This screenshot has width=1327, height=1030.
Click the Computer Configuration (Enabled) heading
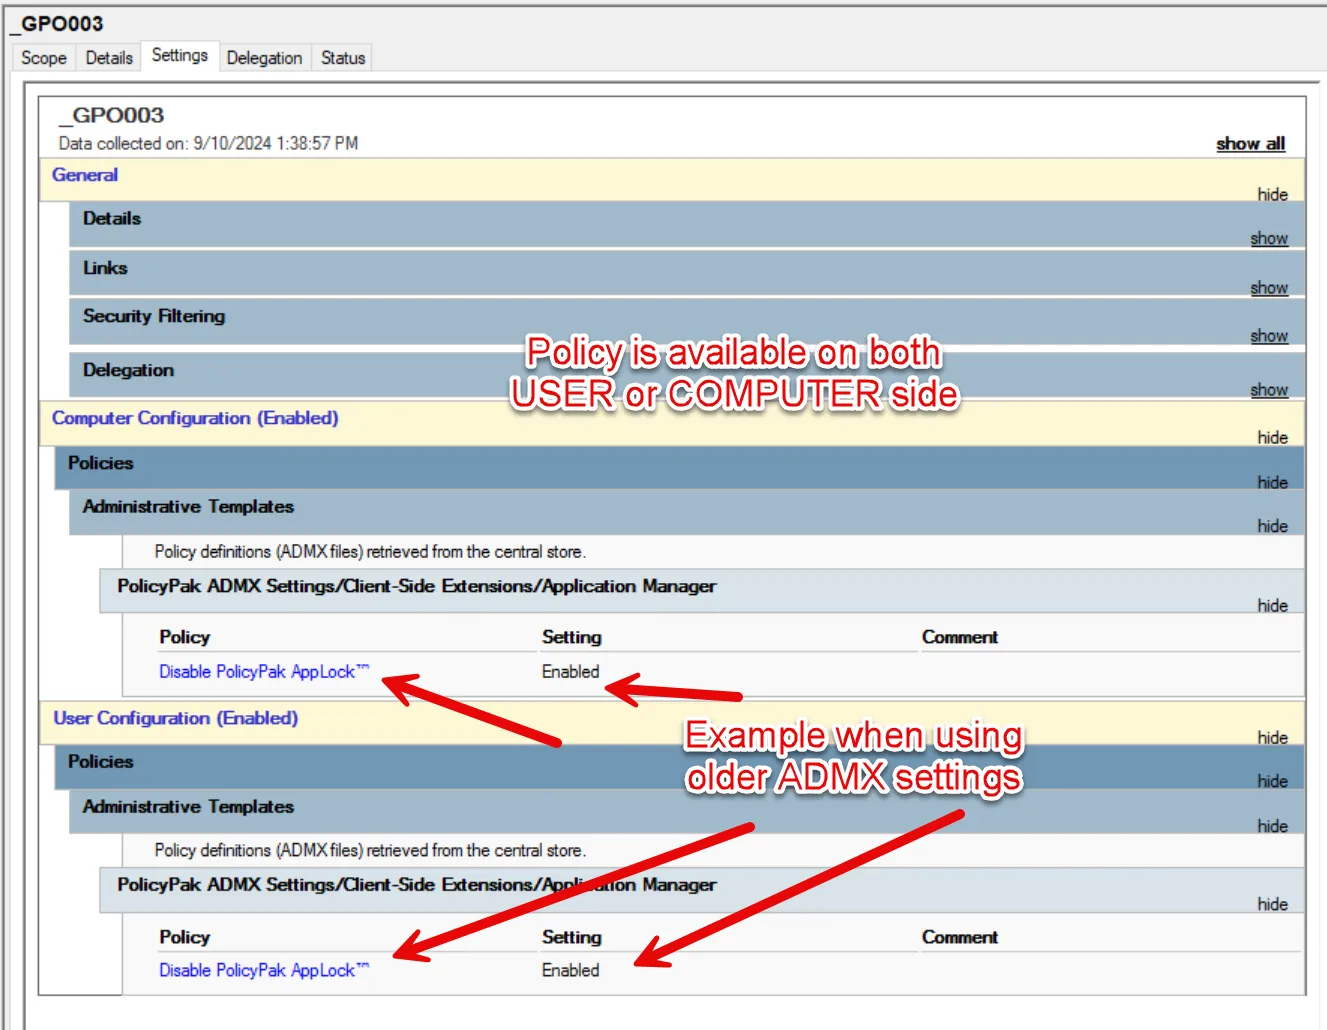point(195,418)
